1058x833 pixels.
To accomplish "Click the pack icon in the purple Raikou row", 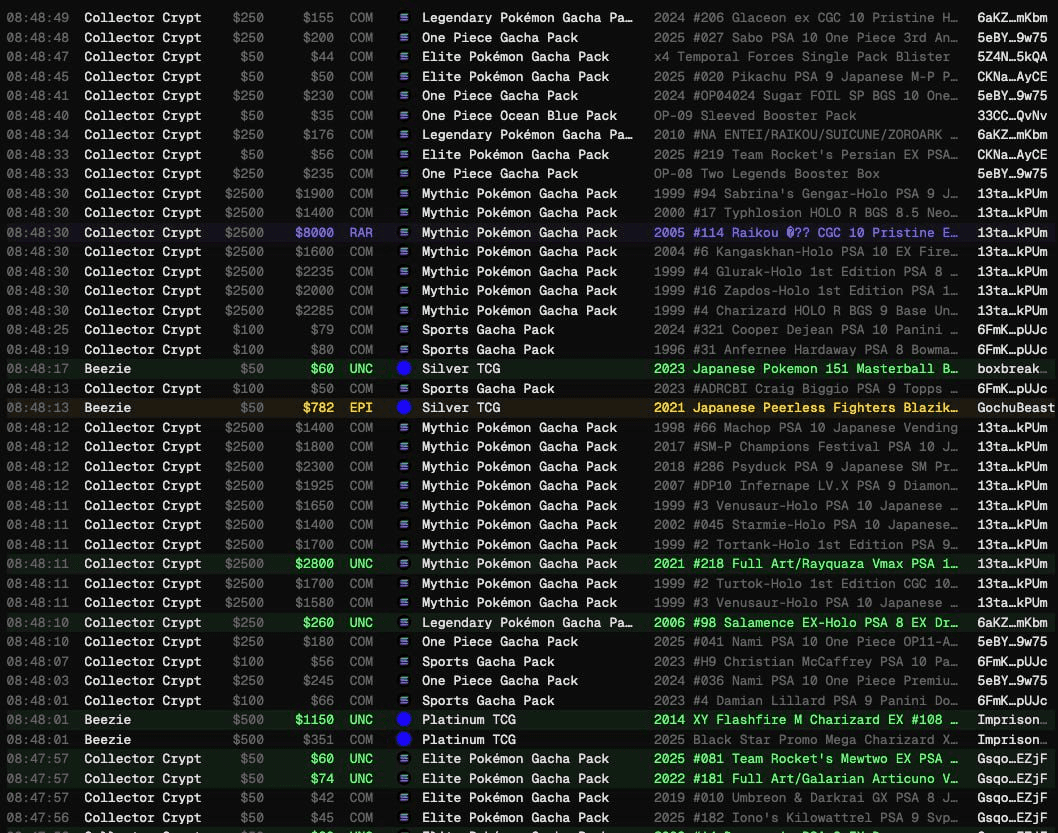I will [x=403, y=233].
